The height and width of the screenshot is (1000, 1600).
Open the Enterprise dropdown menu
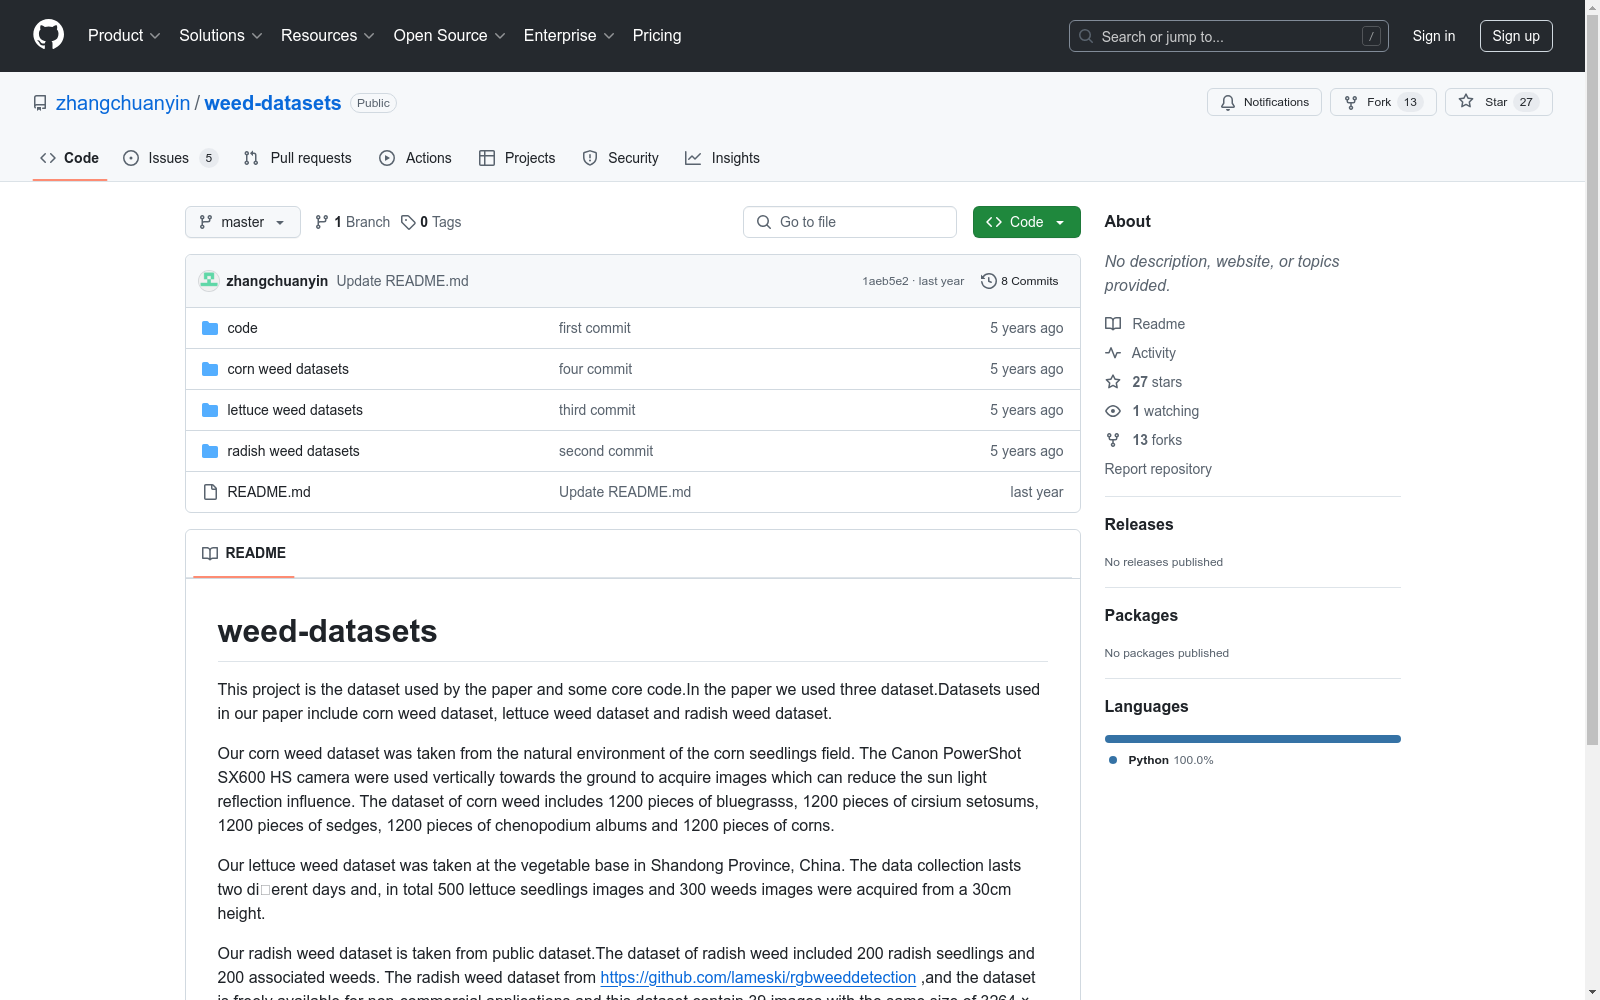coord(569,36)
